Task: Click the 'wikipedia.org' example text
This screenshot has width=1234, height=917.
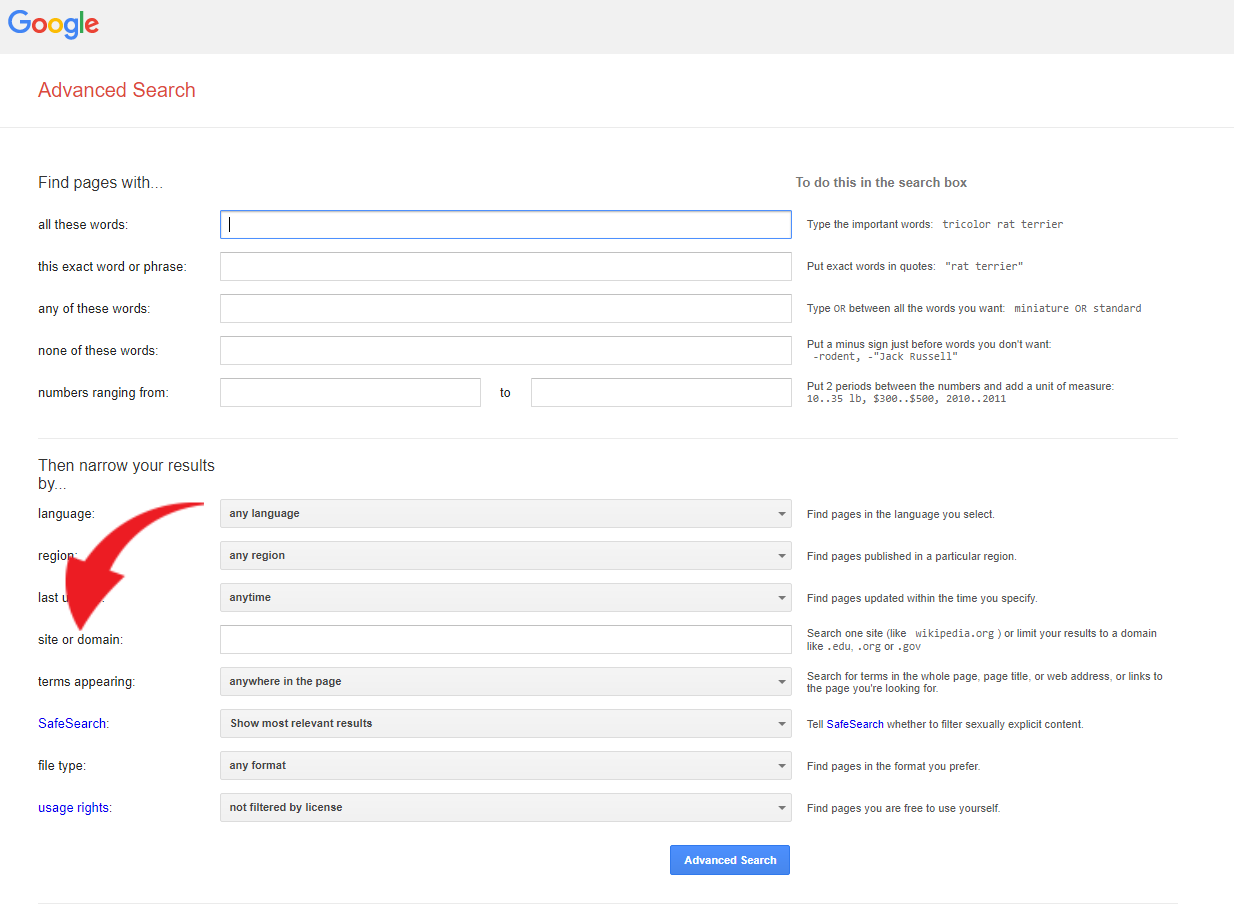Action: click(954, 633)
